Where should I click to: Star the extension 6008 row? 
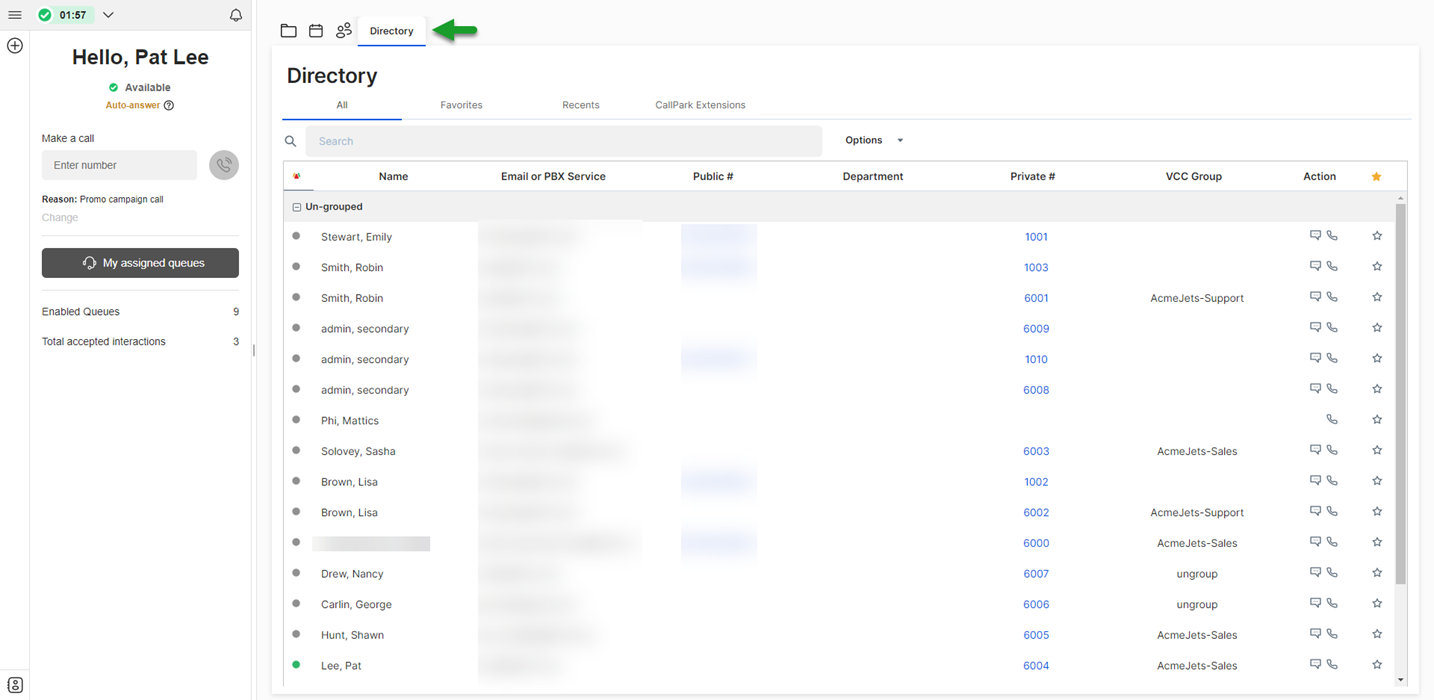coord(1377,389)
